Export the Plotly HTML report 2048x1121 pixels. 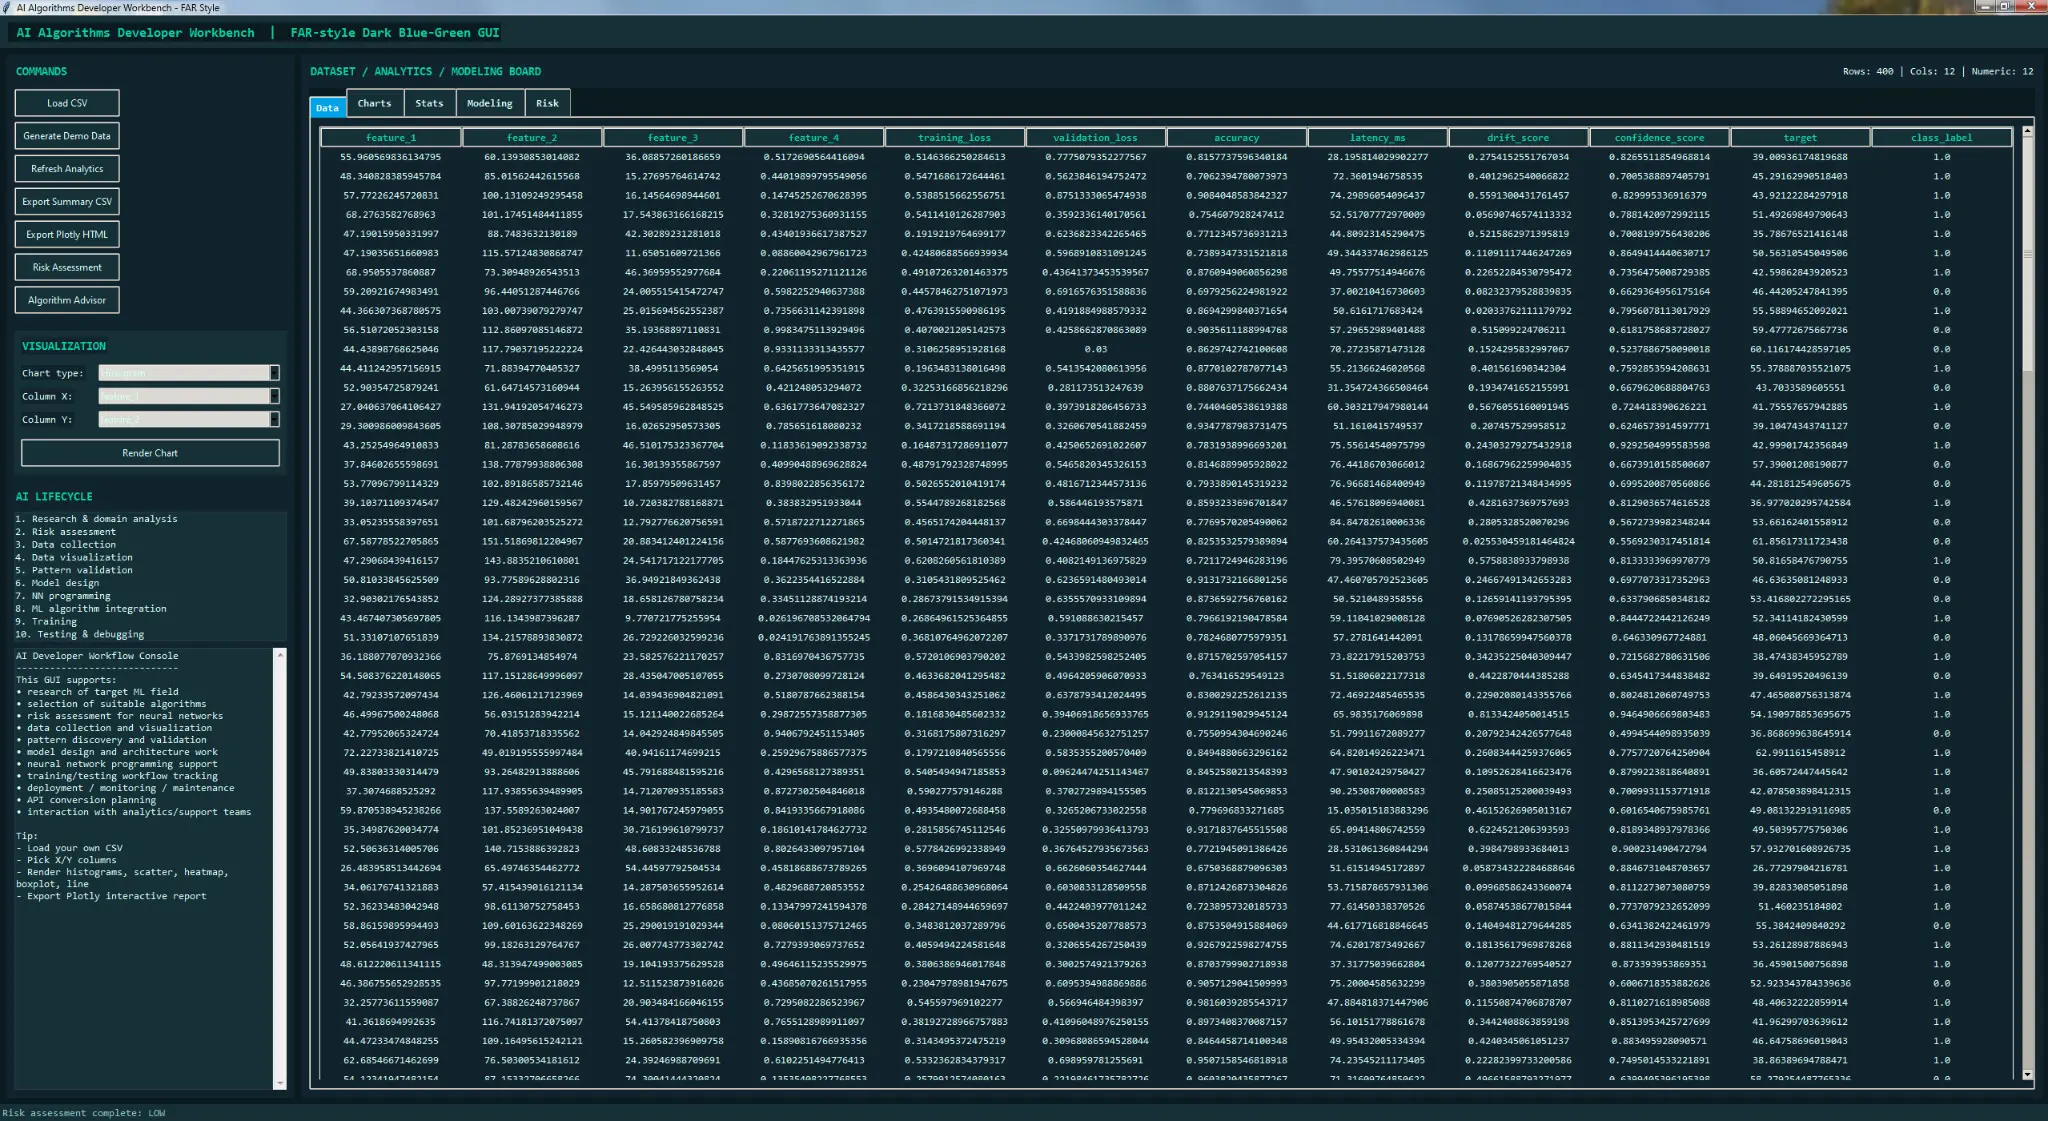pyautogui.click(x=67, y=235)
